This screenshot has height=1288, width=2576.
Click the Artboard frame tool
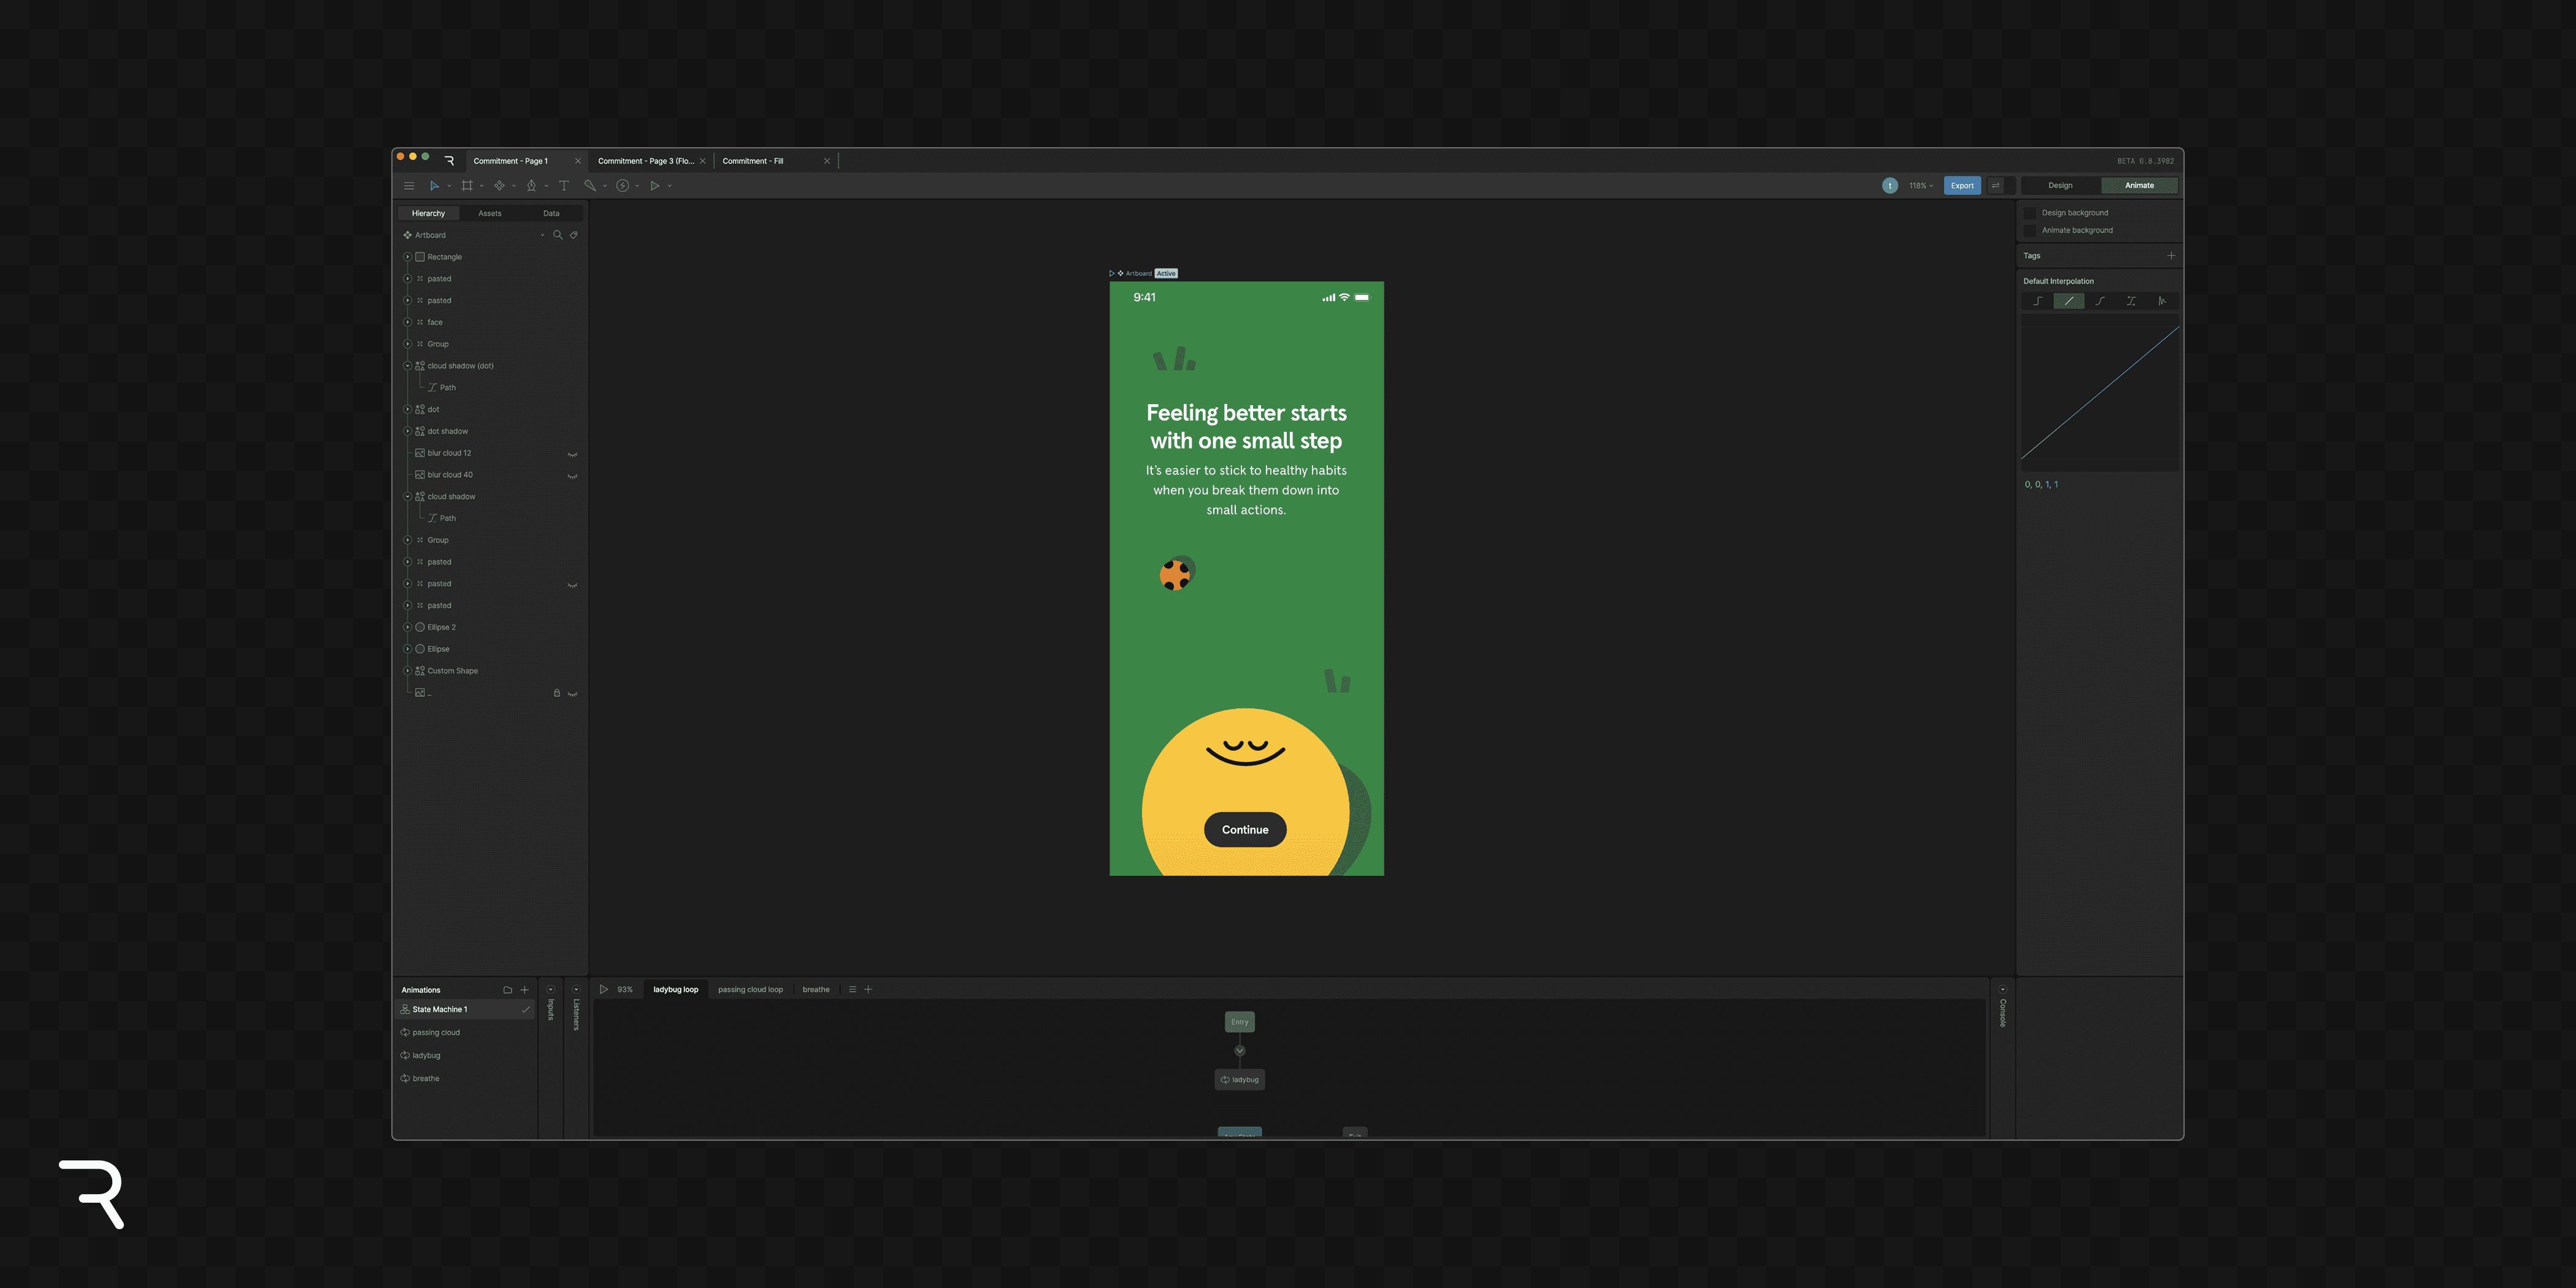click(467, 186)
